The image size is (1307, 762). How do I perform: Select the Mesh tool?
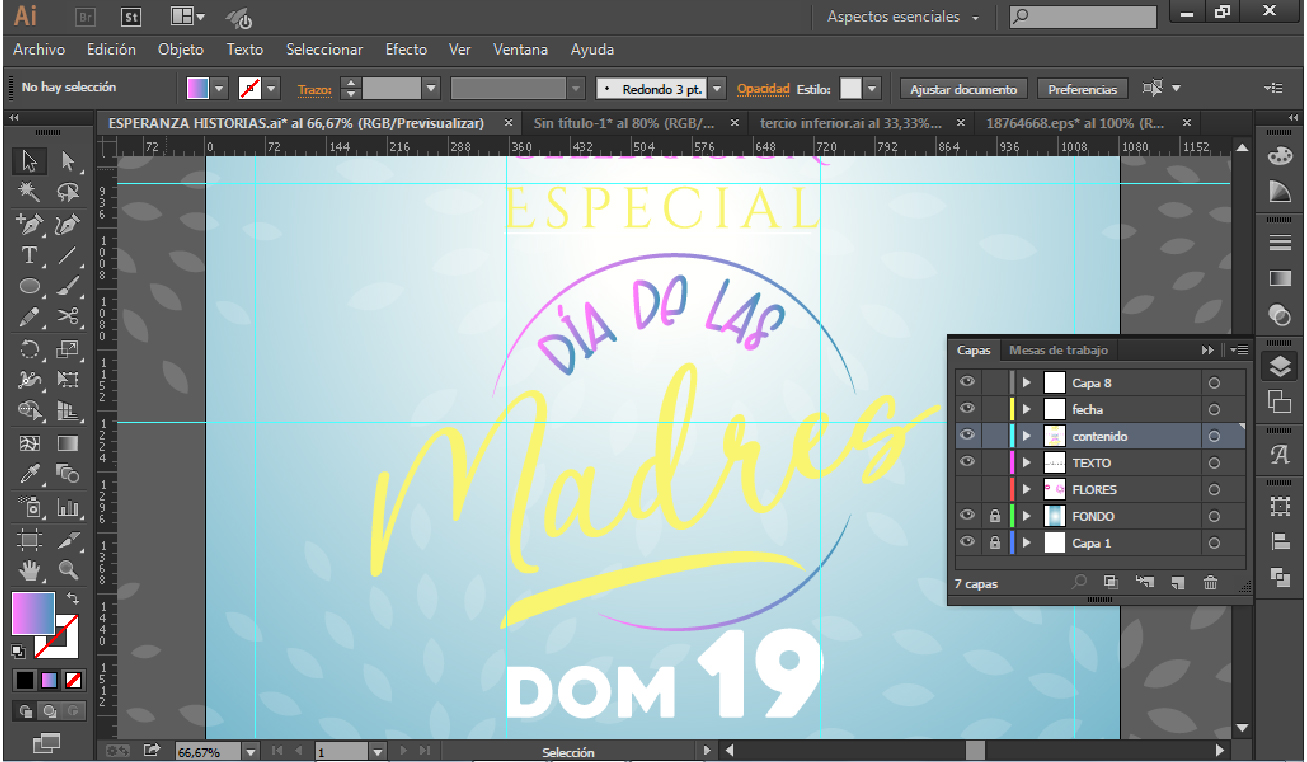click(x=30, y=443)
